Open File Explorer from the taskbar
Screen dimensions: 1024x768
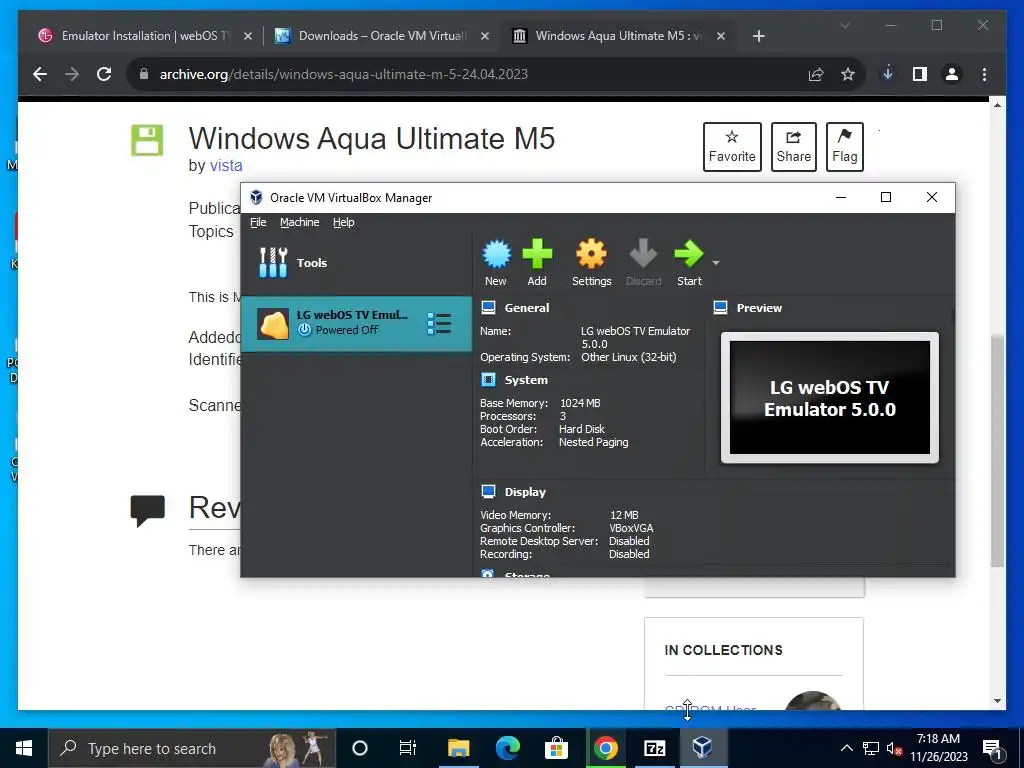coord(458,748)
